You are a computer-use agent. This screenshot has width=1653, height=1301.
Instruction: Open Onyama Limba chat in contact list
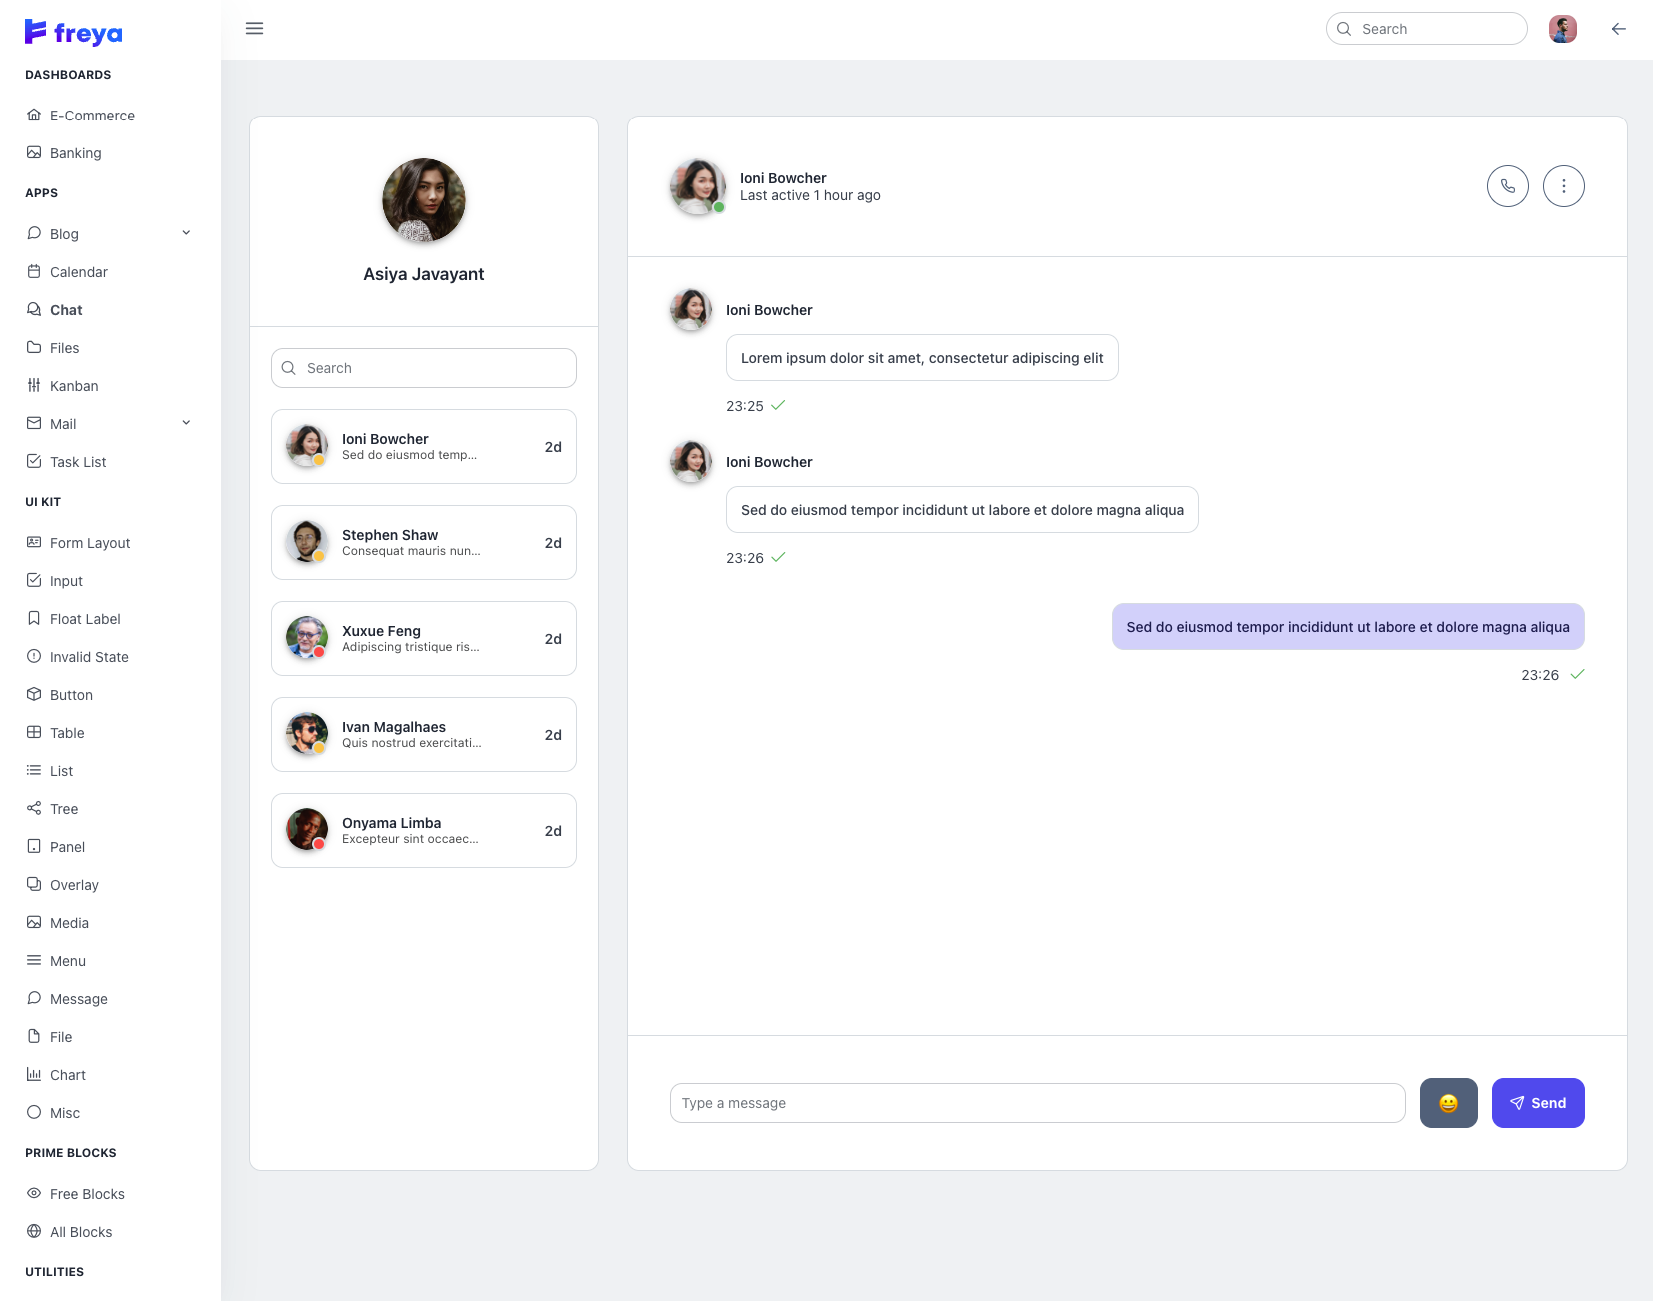(423, 831)
